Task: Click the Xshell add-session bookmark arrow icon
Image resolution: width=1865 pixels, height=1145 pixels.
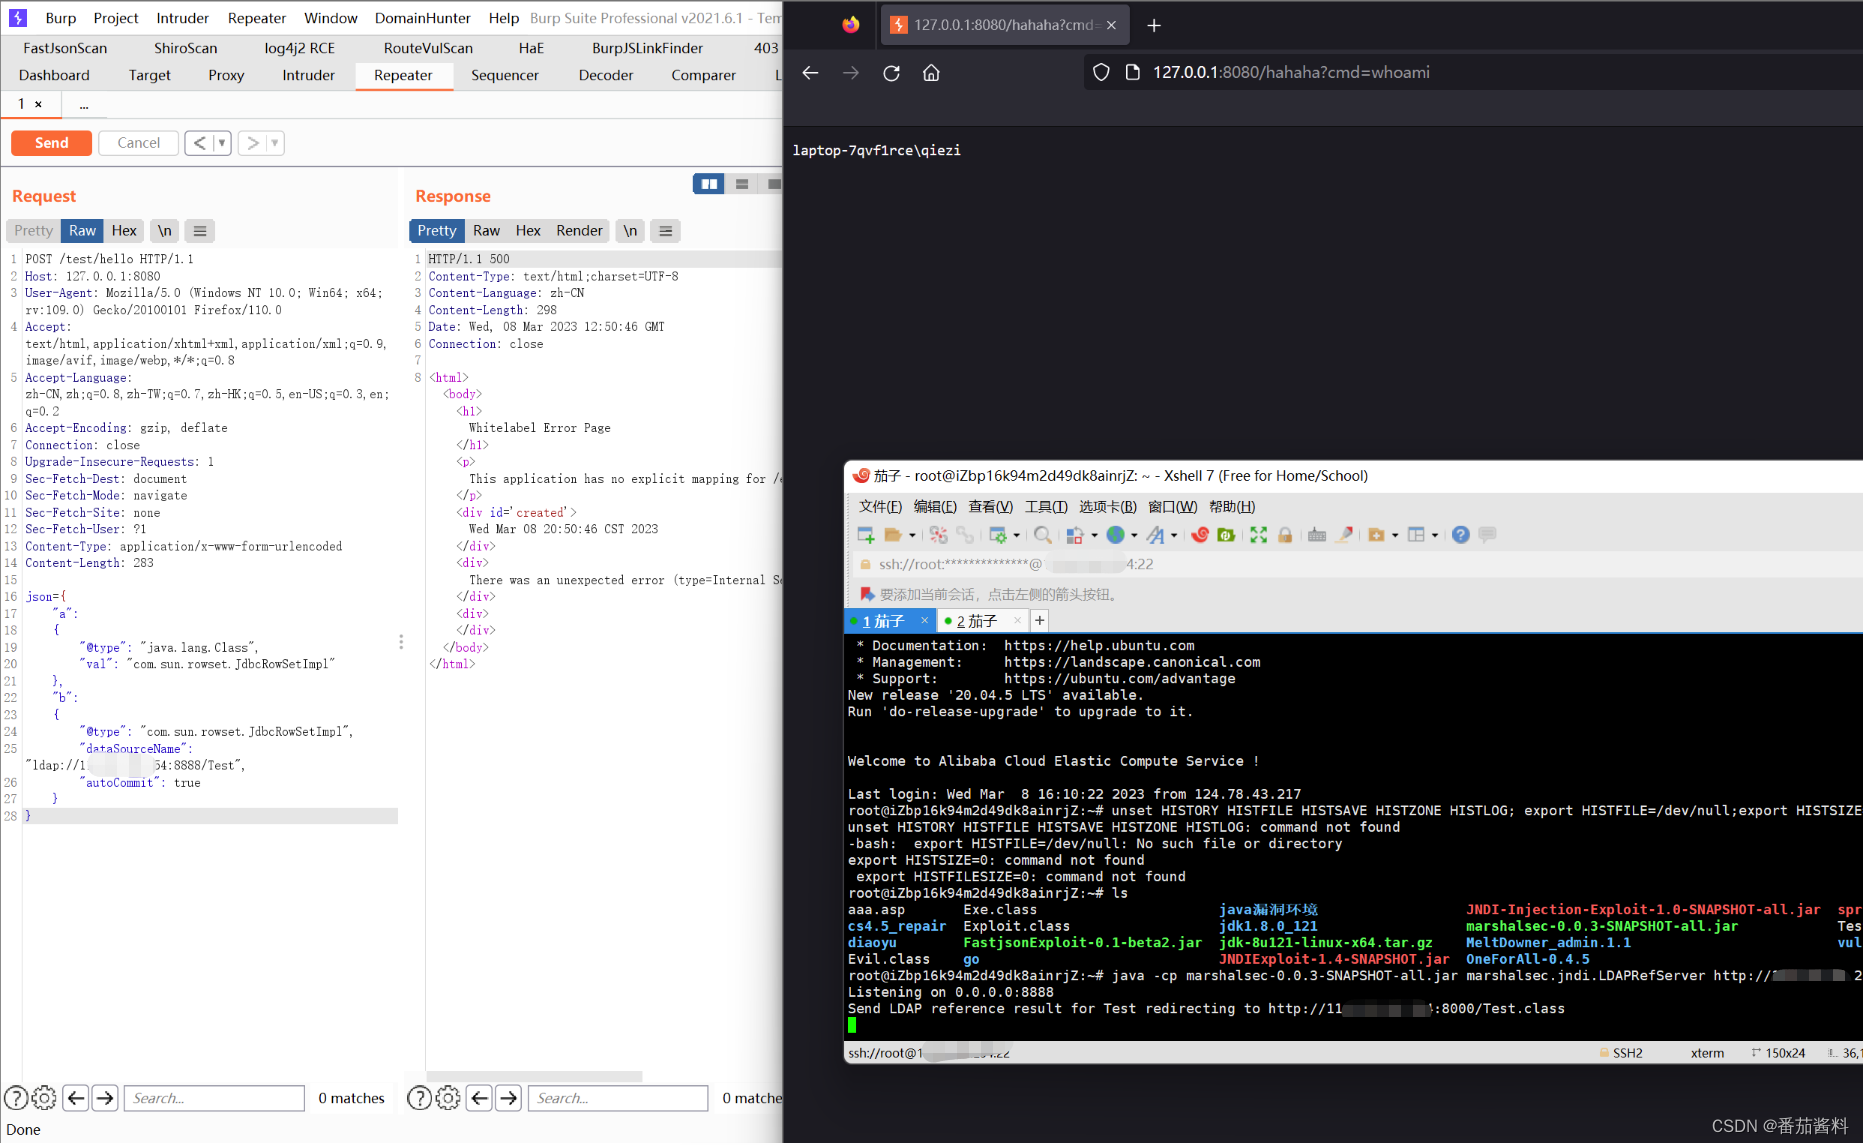Action: pos(867,594)
